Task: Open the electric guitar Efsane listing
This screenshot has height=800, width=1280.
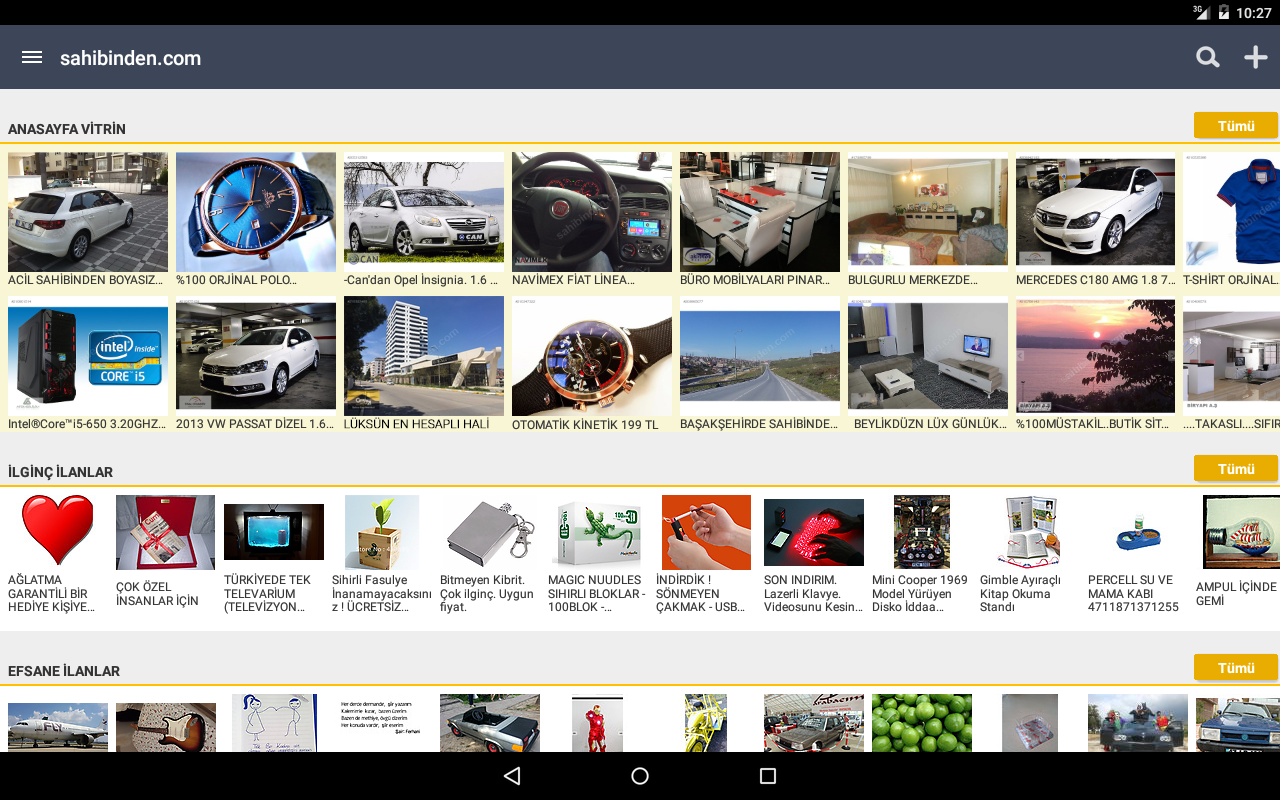Action: (x=166, y=727)
